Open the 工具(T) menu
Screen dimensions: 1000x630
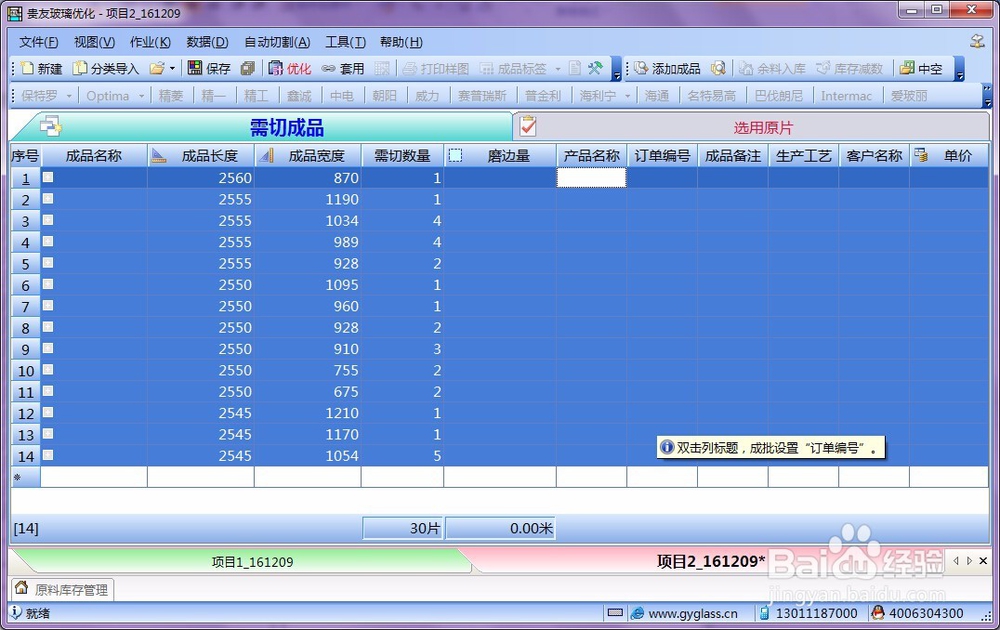(346, 42)
